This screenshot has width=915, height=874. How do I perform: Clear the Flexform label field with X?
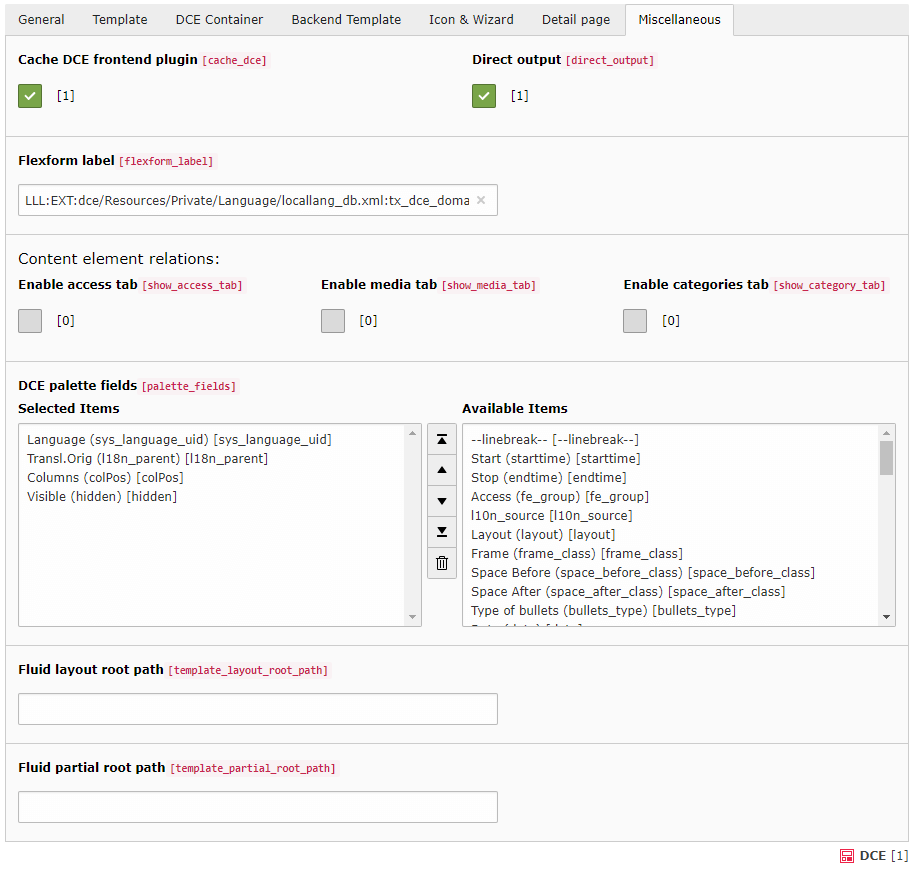(480, 200)
